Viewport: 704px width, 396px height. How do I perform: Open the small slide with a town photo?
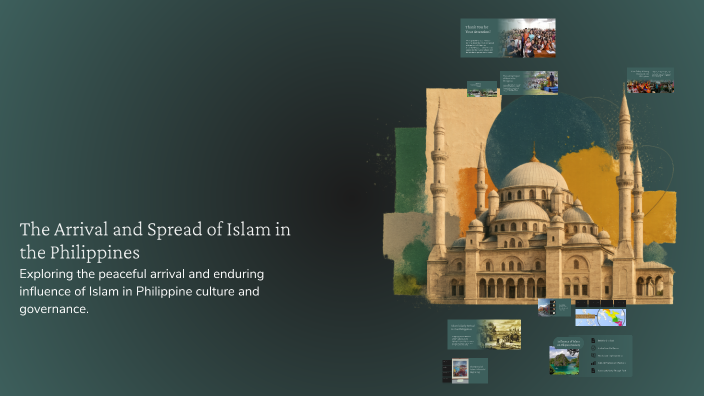(x=554, y=308)
